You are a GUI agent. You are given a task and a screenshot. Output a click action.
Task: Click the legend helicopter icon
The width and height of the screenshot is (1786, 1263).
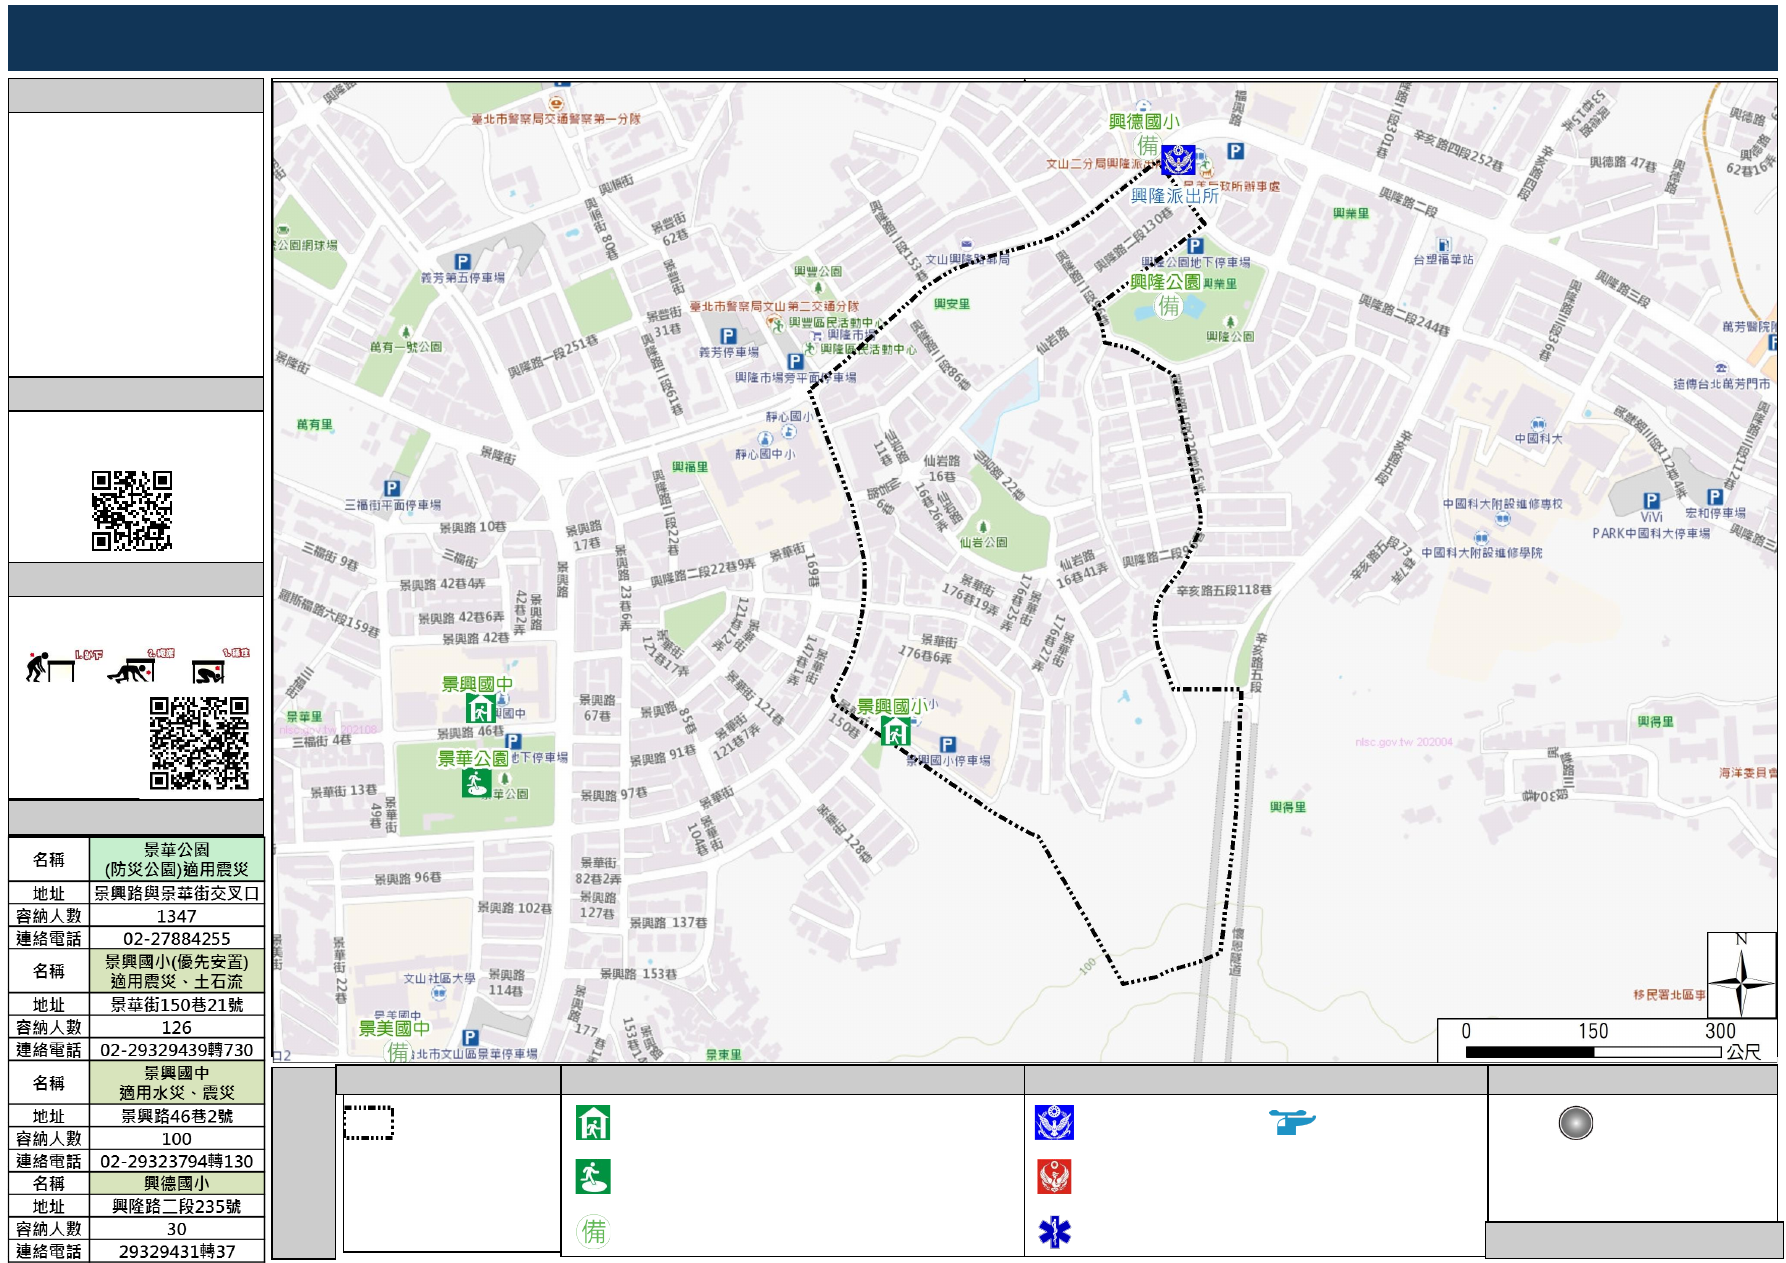pos(1292,1122)
